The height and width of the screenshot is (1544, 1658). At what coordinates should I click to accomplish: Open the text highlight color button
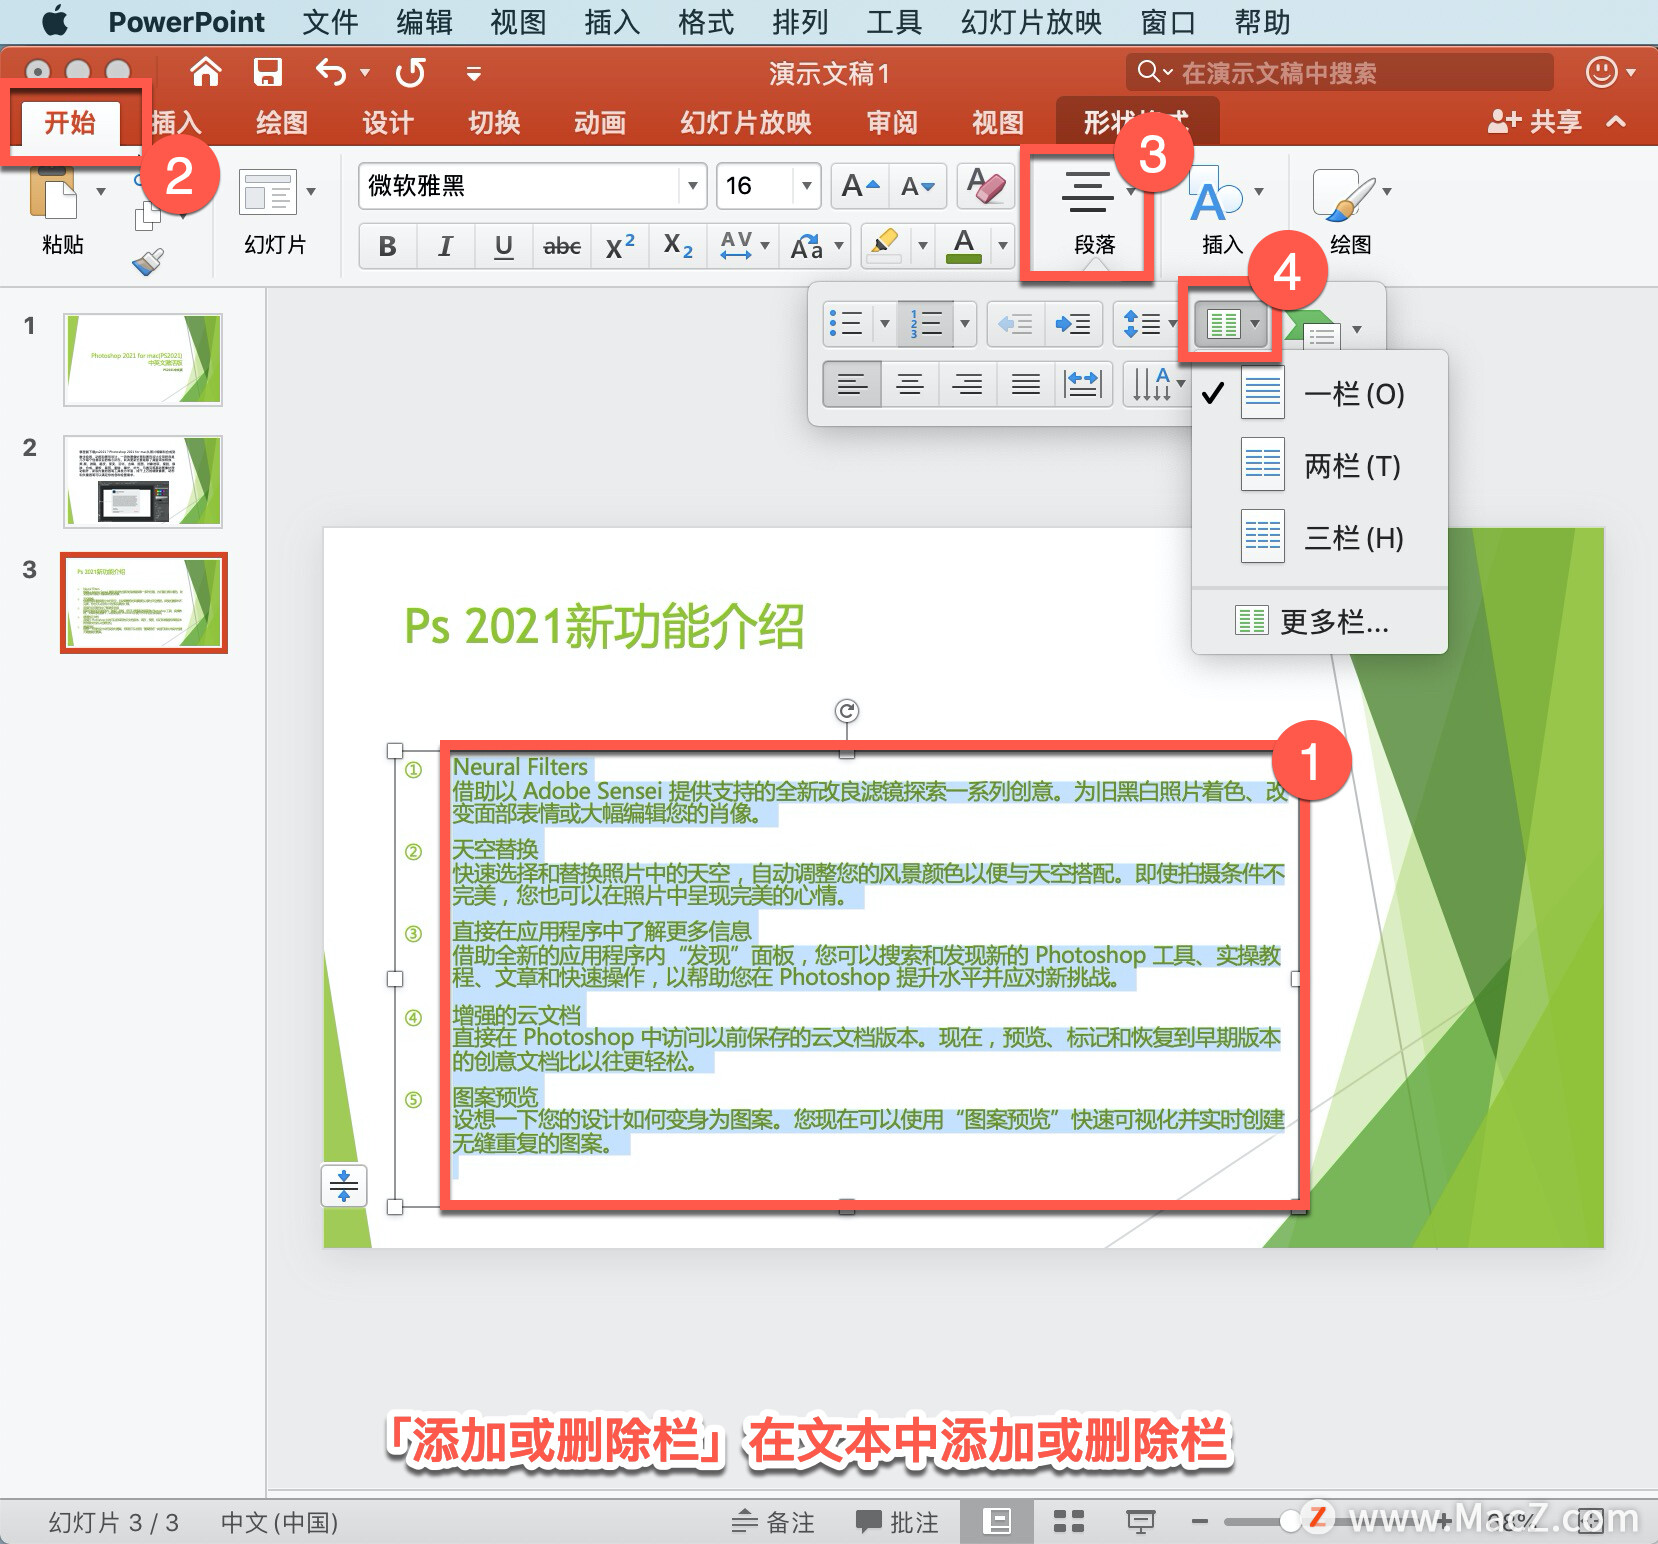click(884, 246)
